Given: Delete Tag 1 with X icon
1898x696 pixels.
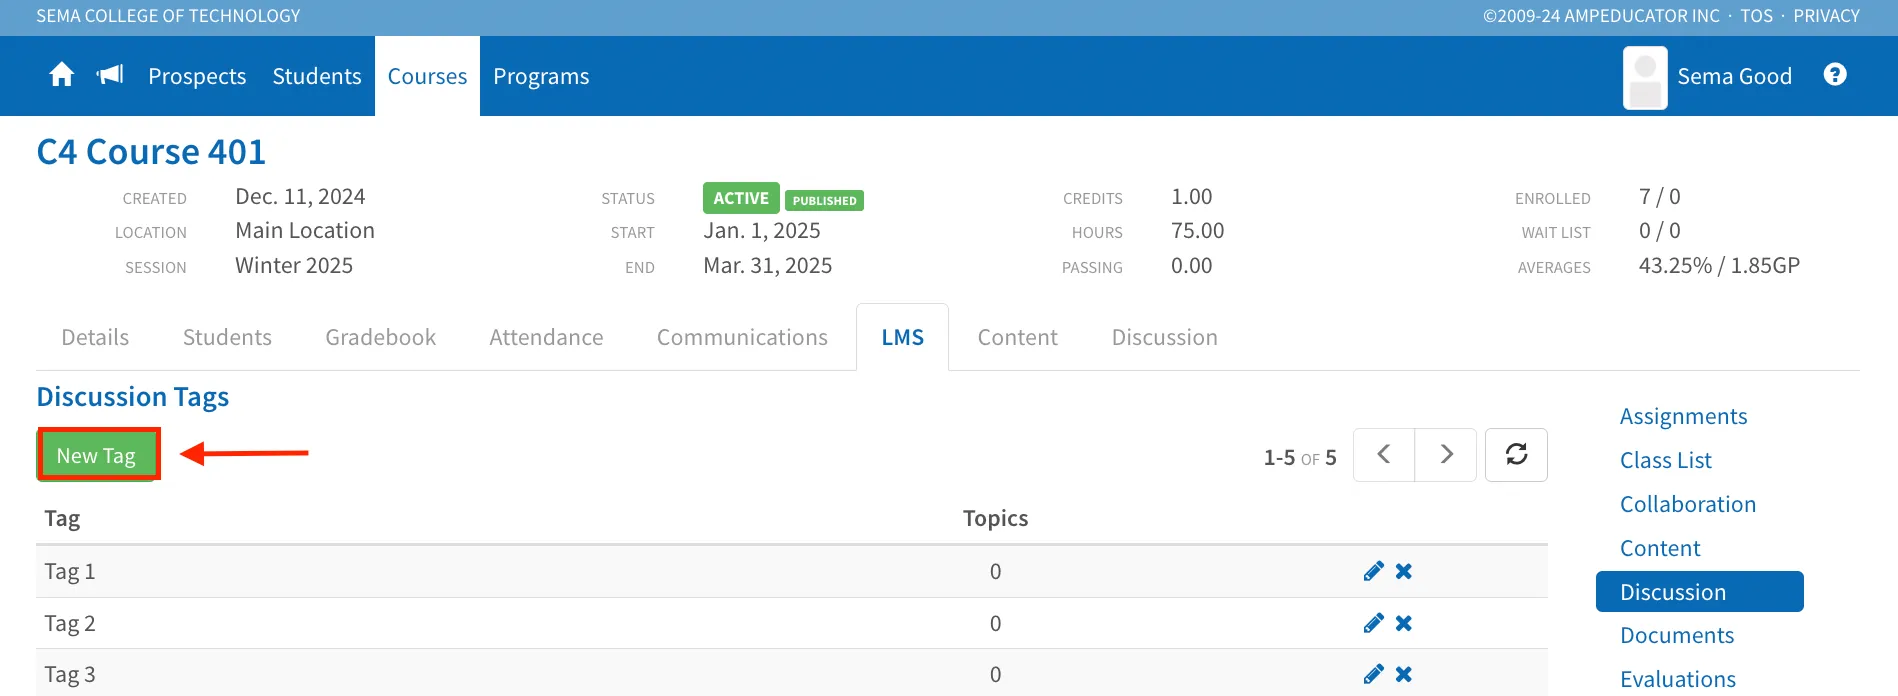Looking at the screenshot, I should click(1404, 571).
